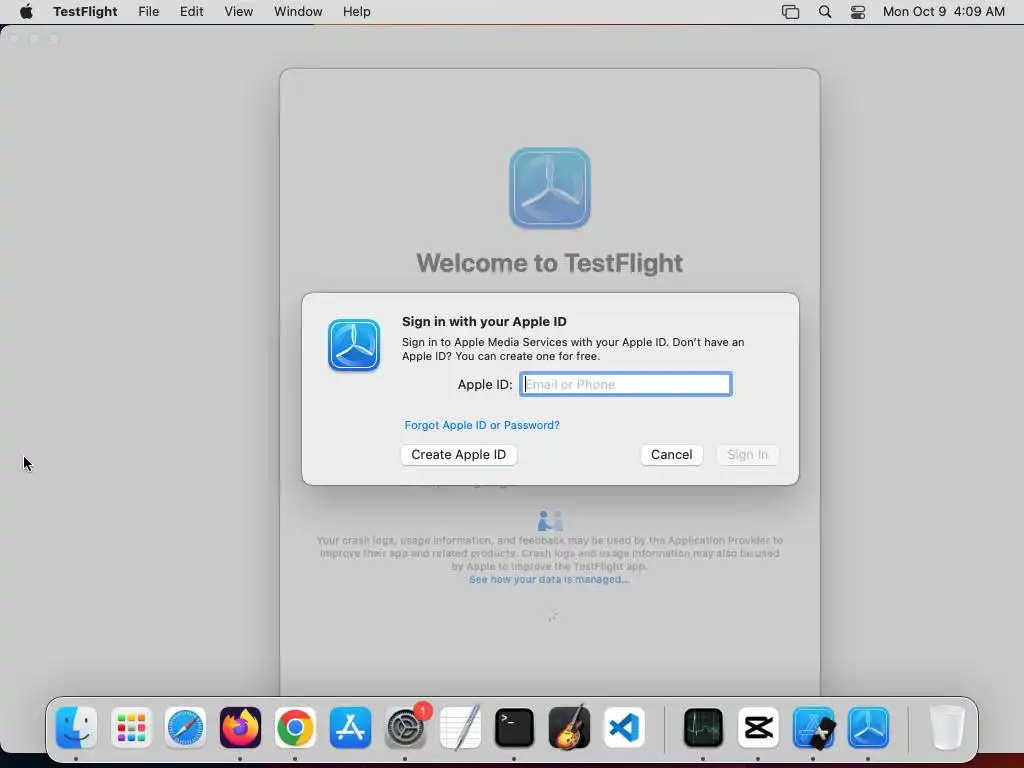
Task: Click the Stage Manager menu bar icon
Action: [x=790, y=12]
